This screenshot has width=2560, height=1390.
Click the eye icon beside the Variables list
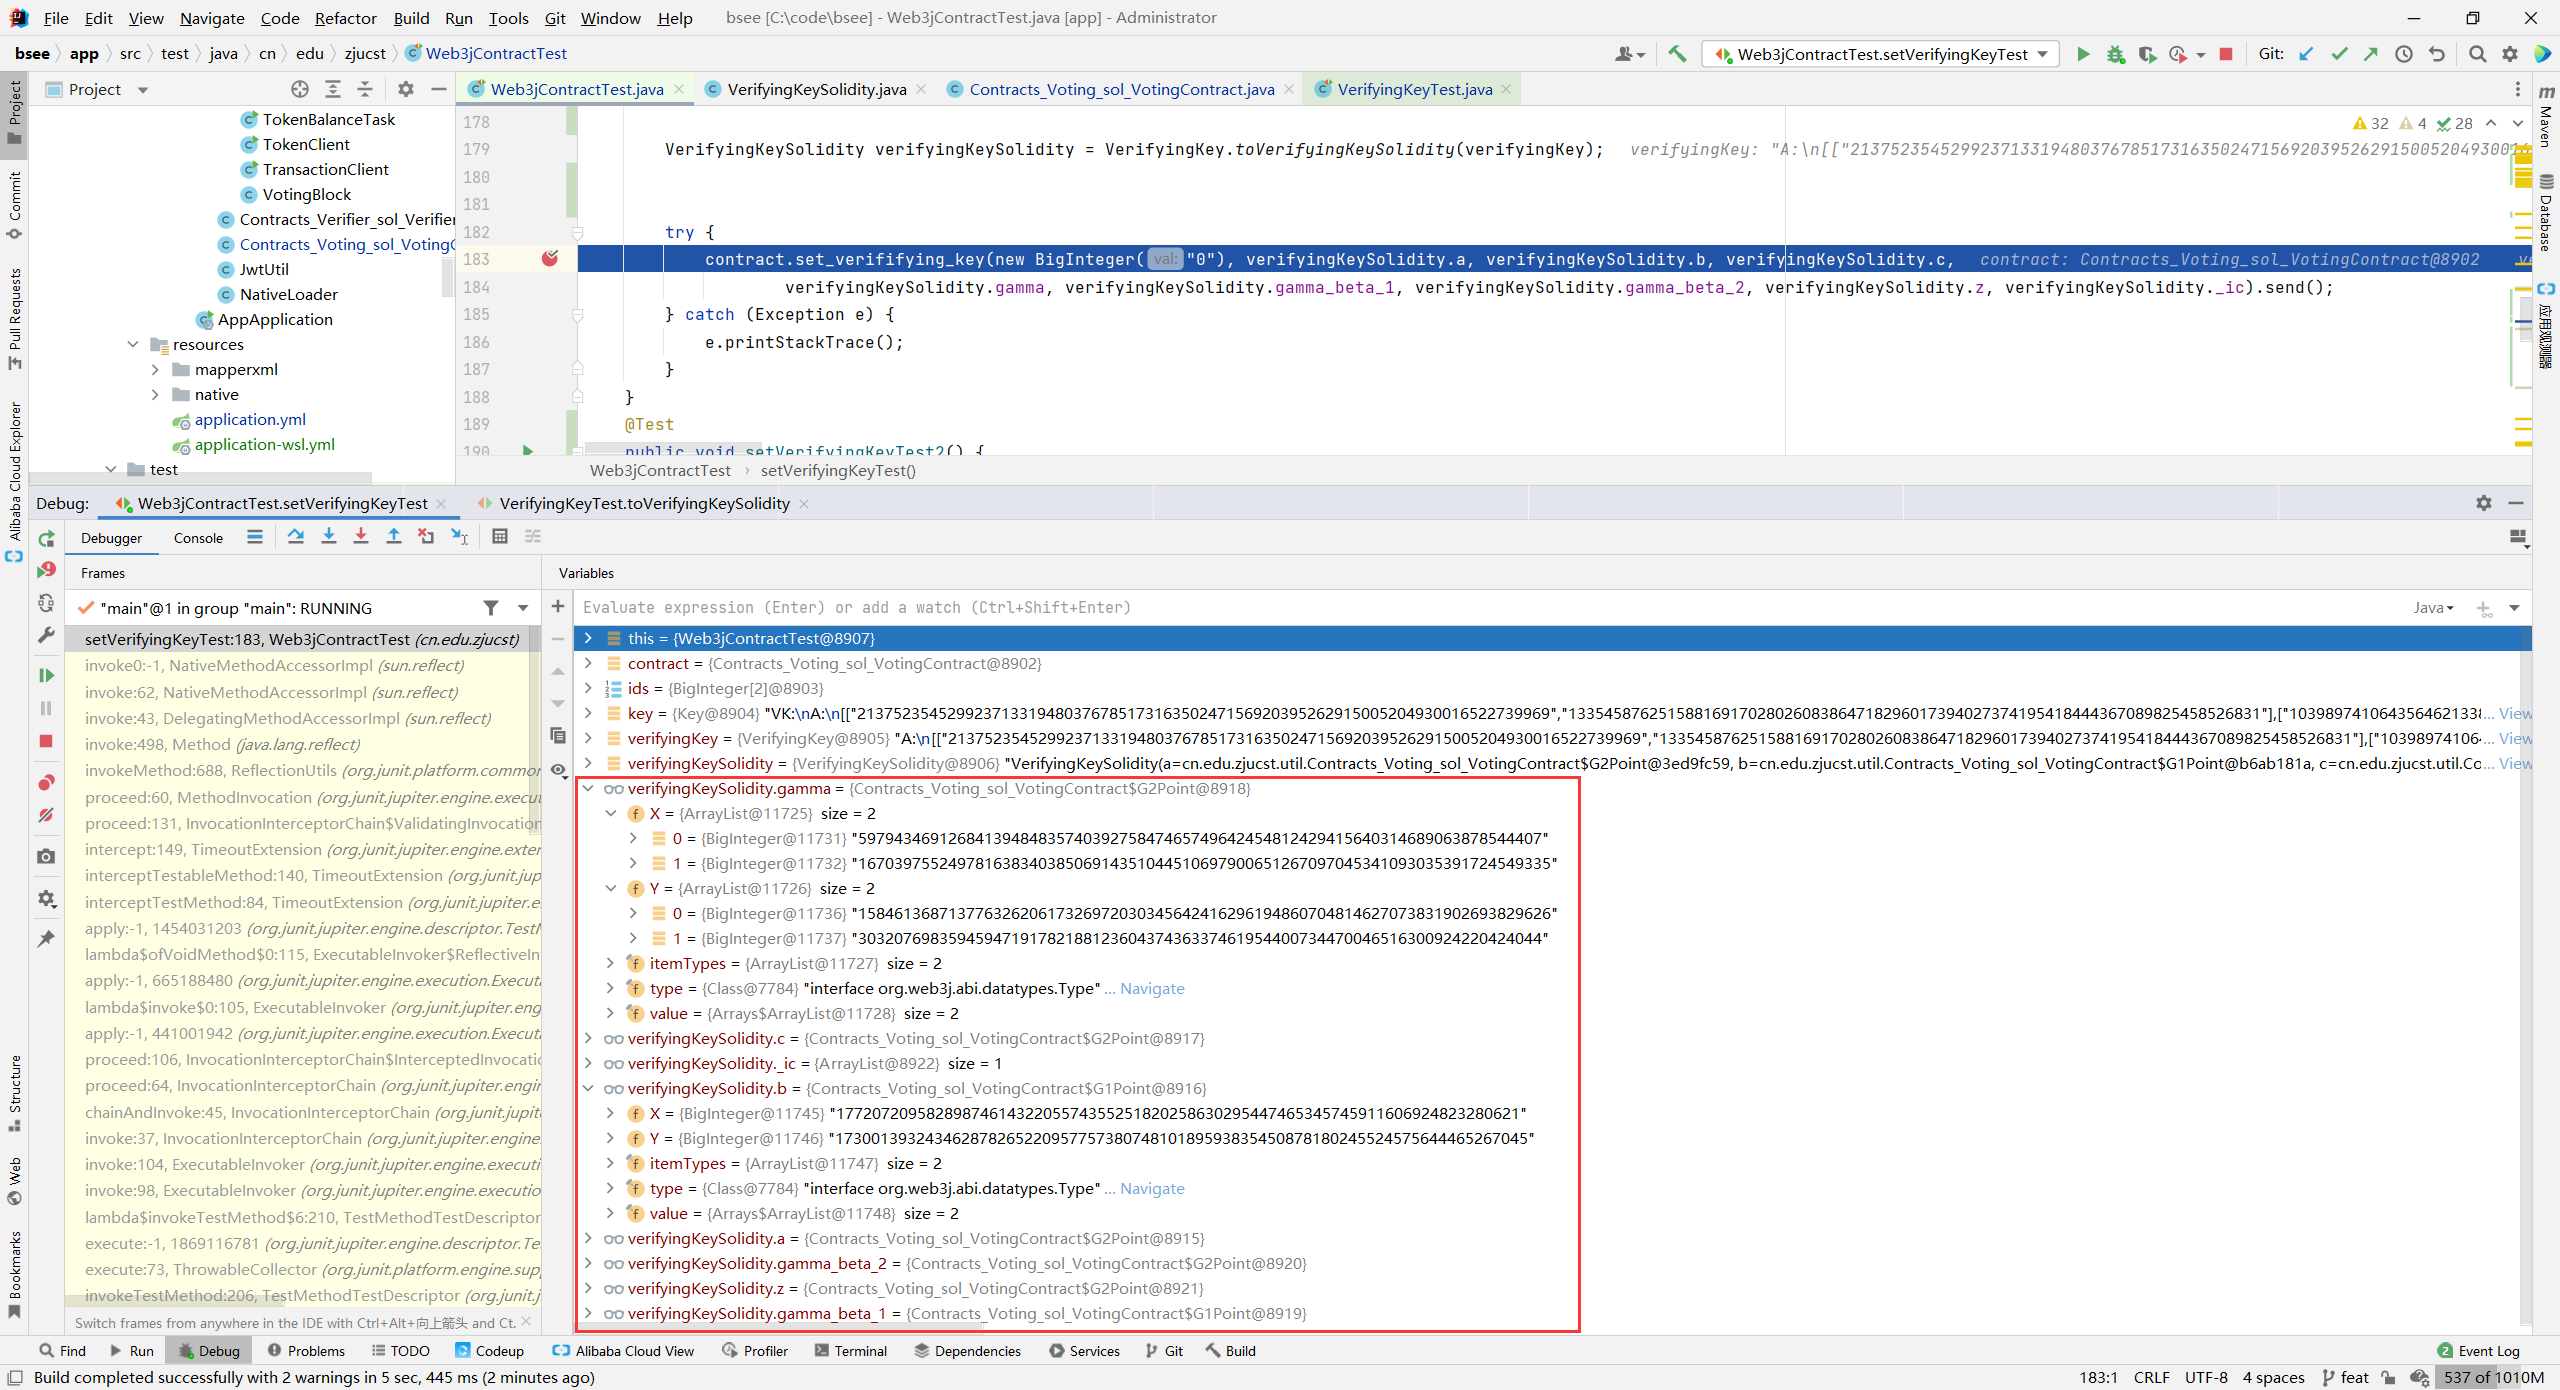click(x=558, y=769)
